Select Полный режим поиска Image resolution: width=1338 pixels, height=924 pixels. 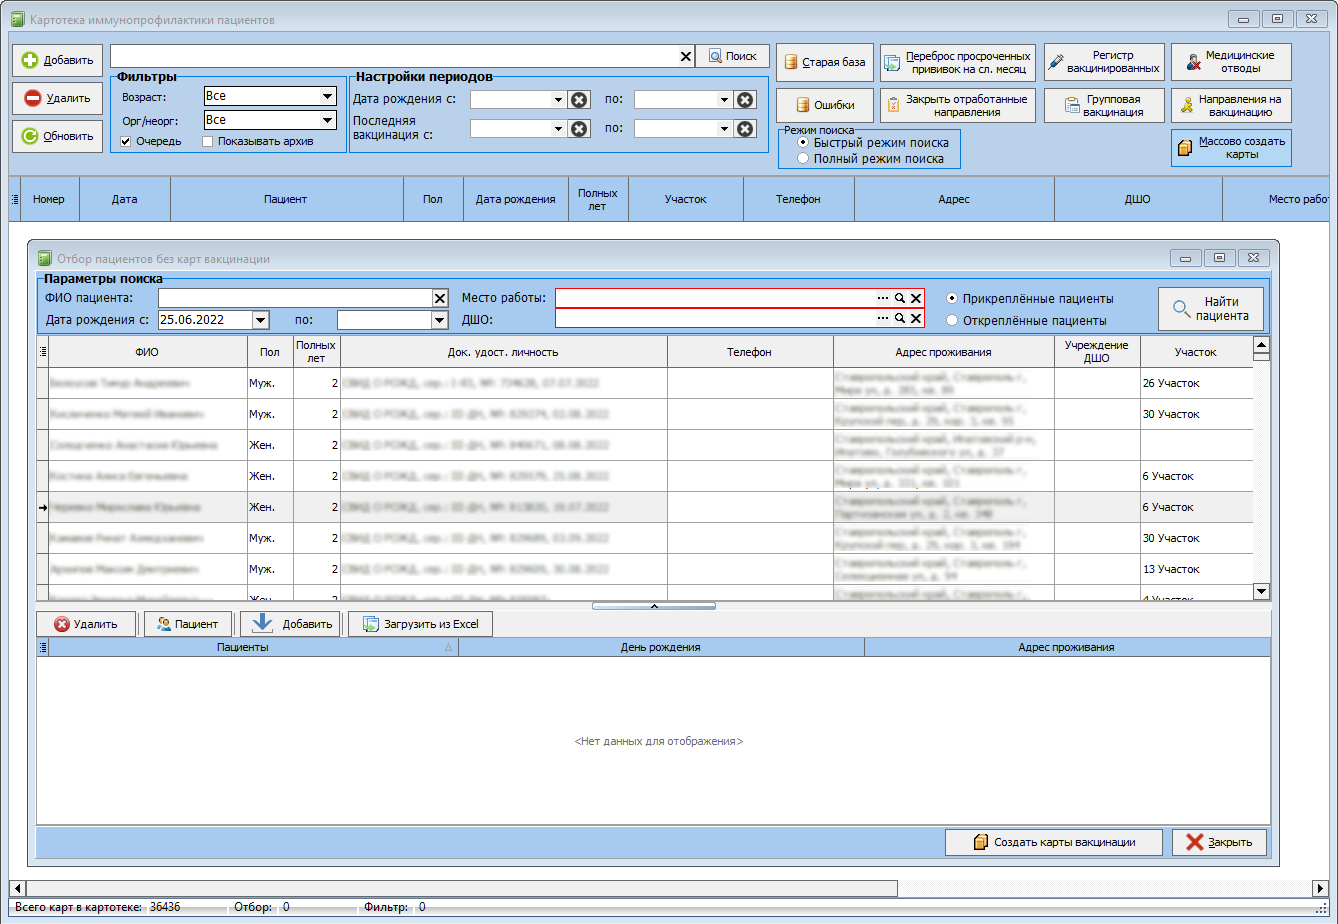[x=803, y=158]
